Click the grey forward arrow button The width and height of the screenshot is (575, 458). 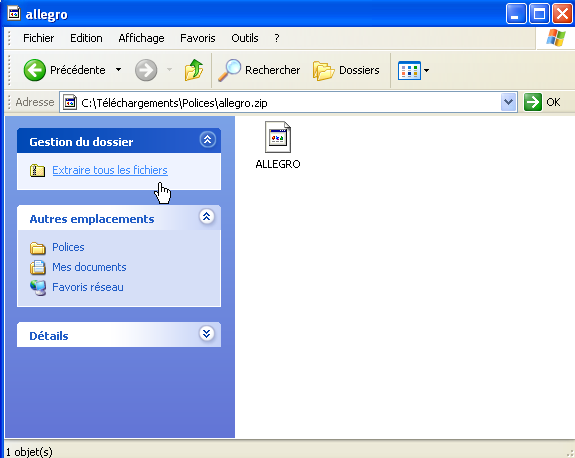pyautogui.click(x=146, y=70)
